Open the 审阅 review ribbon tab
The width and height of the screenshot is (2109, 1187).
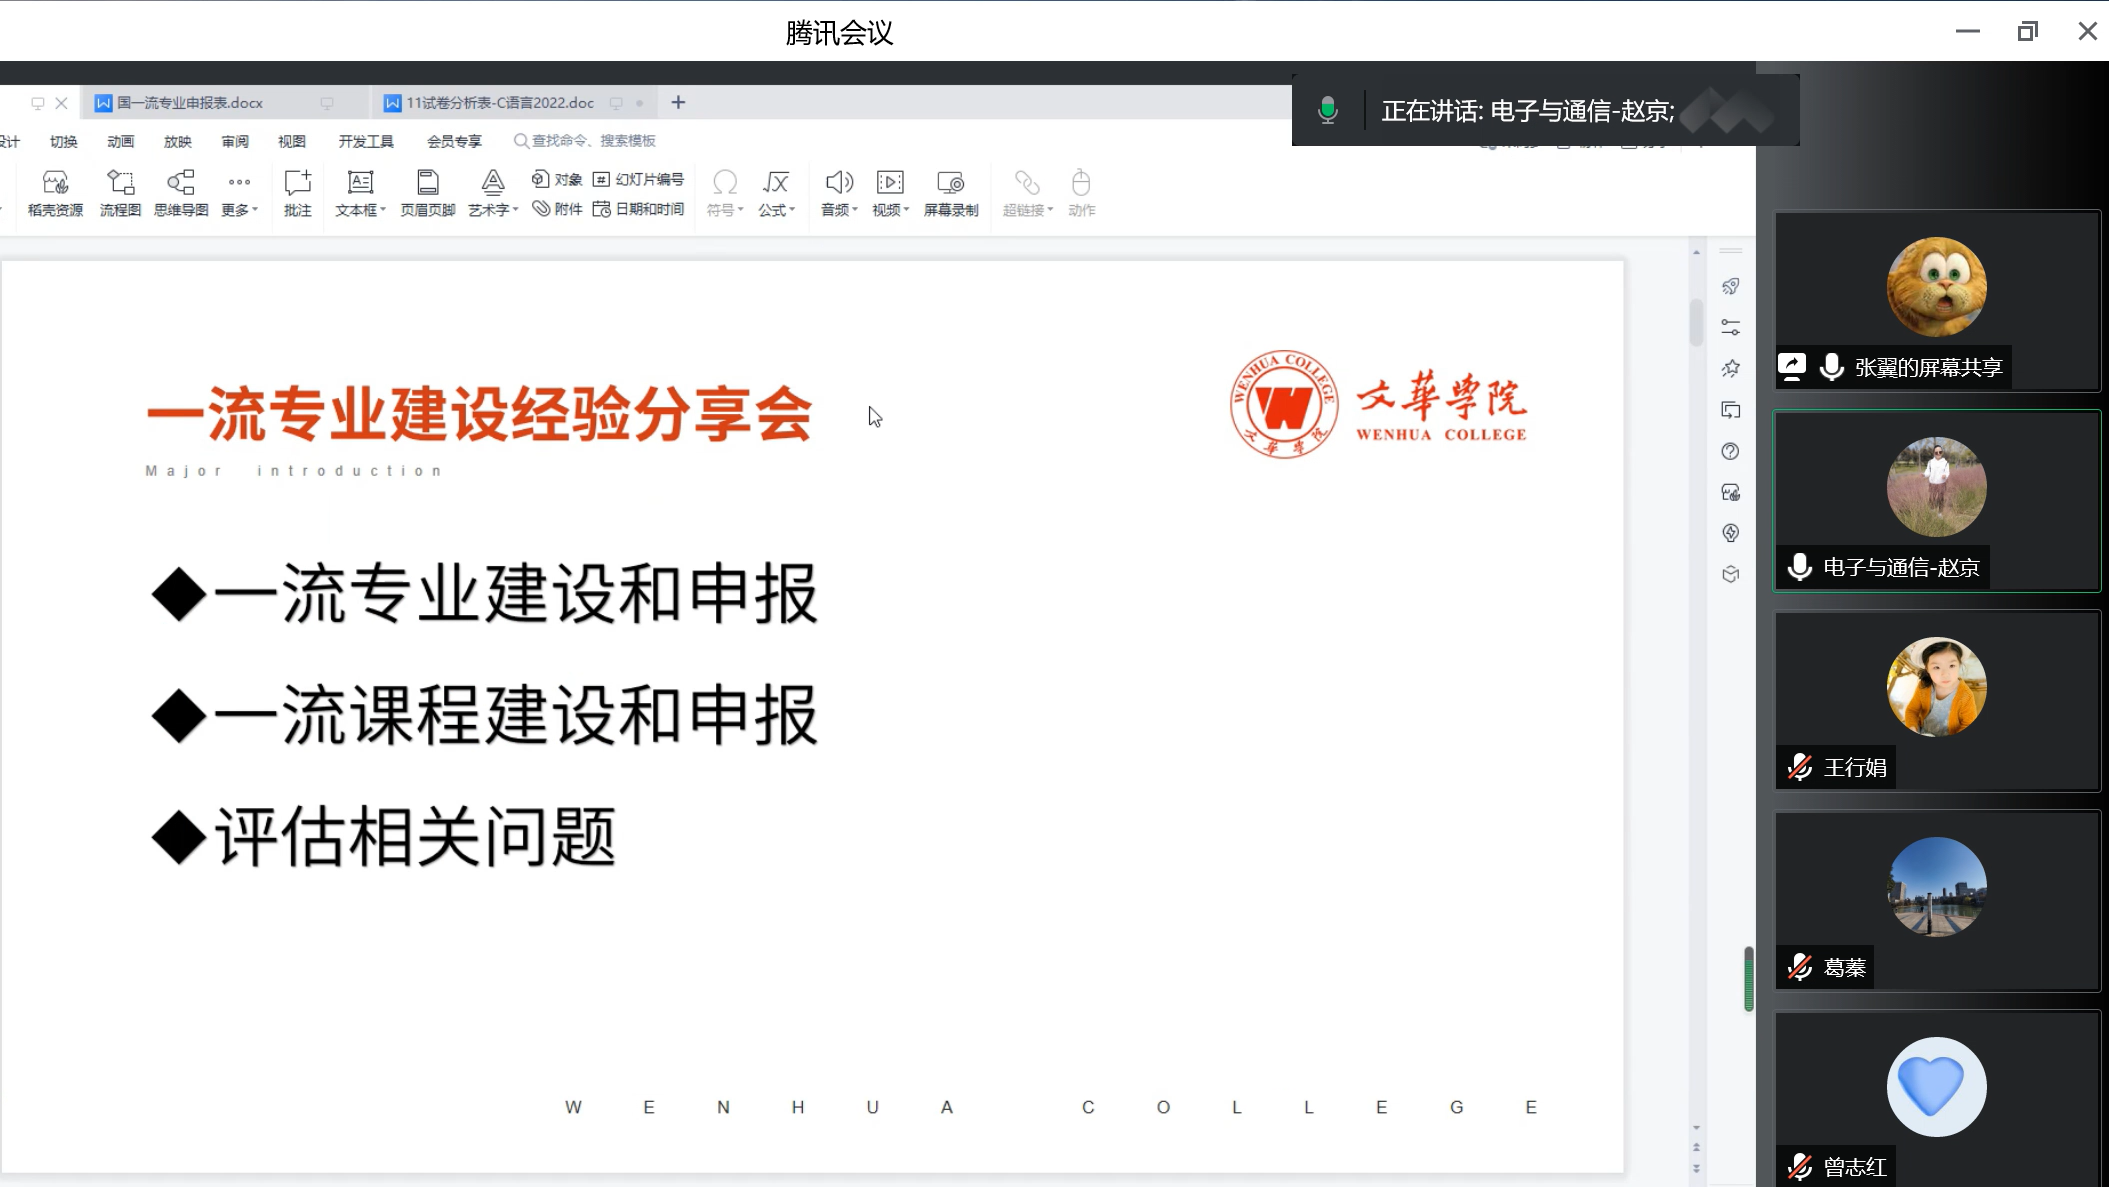pos(235,142)
